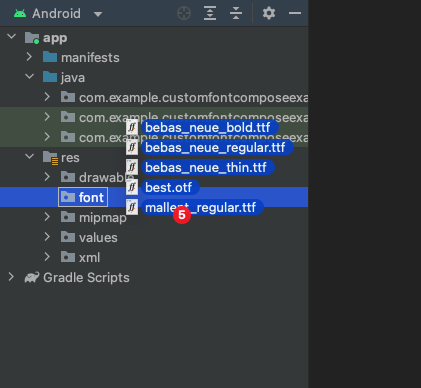Collapse the java folder
The width and height of the screenshot is (421, 388).
(30, 77)
